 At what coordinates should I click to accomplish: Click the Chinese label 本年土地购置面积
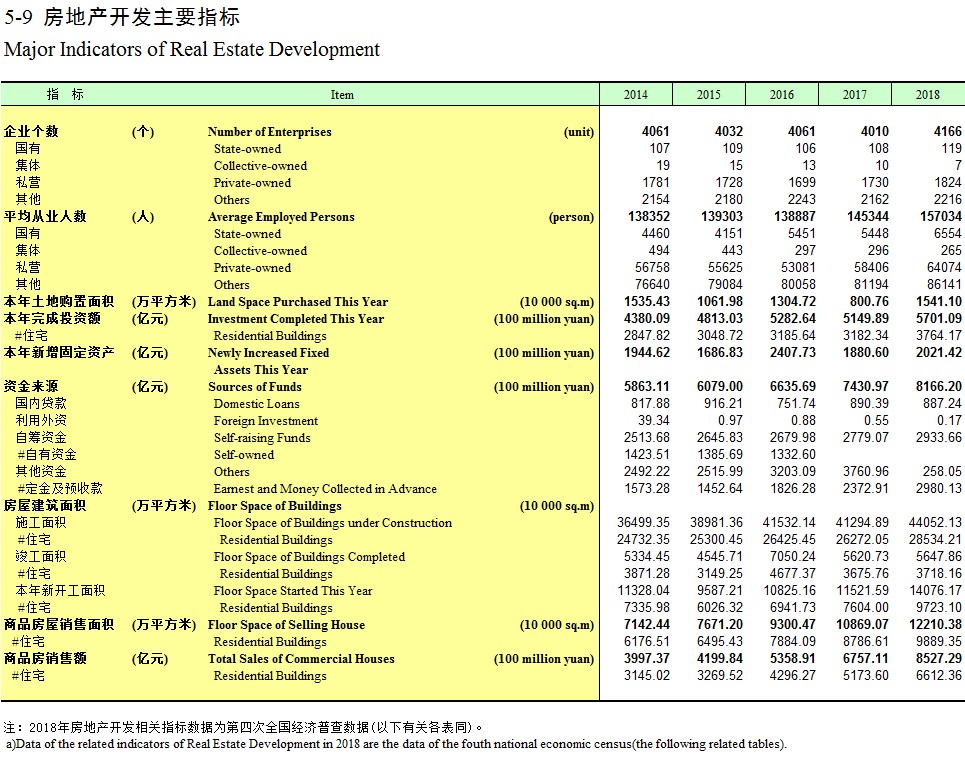pyautogui.click(x=59, y=302)
